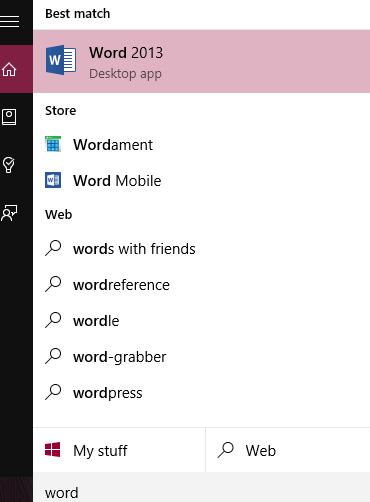Click the Wordament store icon
Screen dimensions: 370x502
pos(53,144)
